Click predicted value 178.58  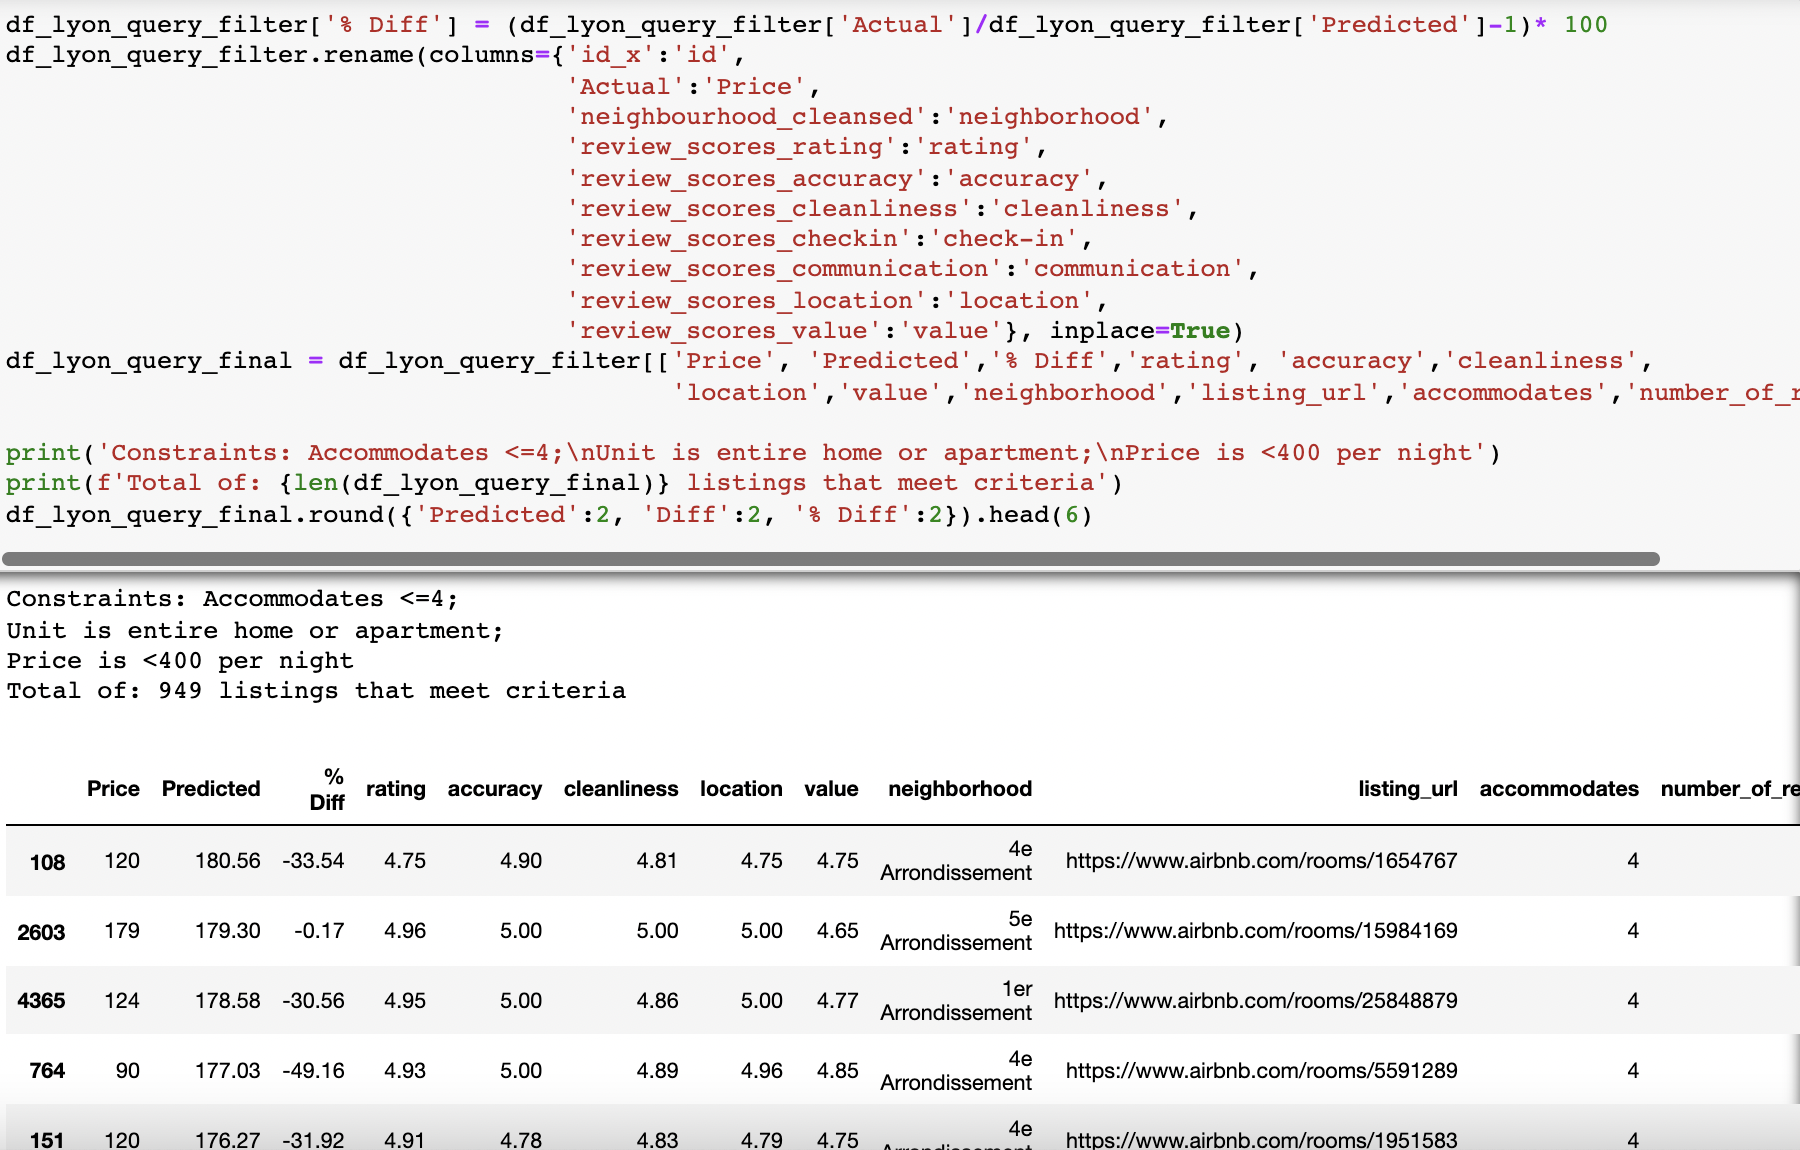[x=228, y=1001]
